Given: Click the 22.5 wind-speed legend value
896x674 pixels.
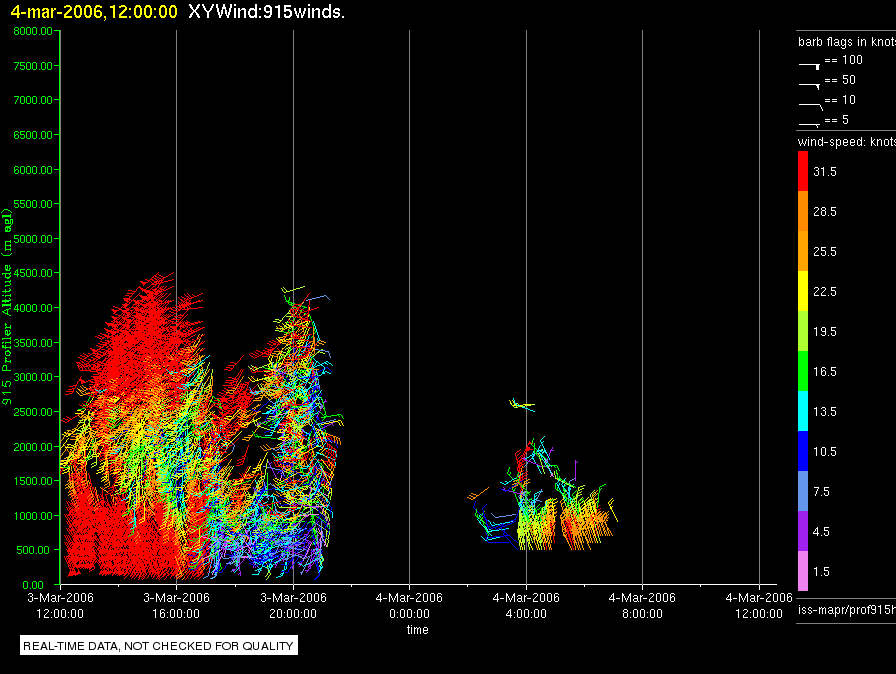Looking at the screenshot, I should pyautogui.click(x=825, y=292).
